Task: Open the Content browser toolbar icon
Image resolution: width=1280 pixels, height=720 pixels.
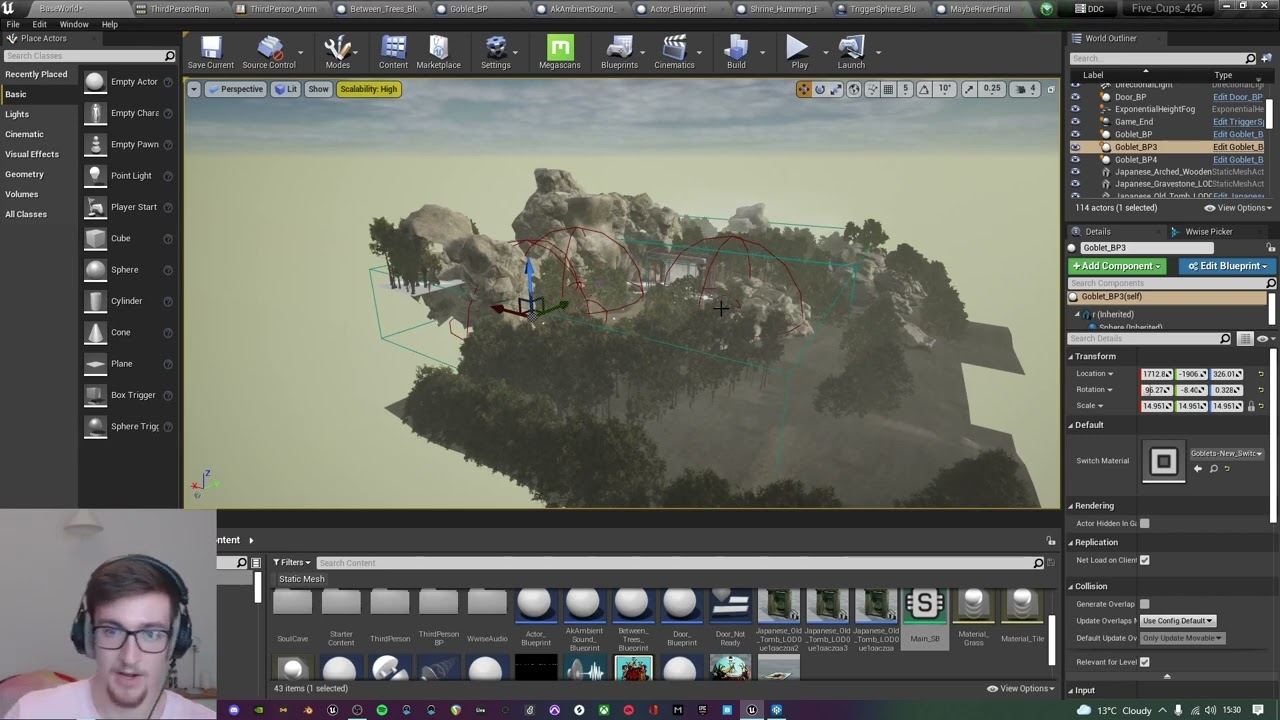Action: click(393, 53)
